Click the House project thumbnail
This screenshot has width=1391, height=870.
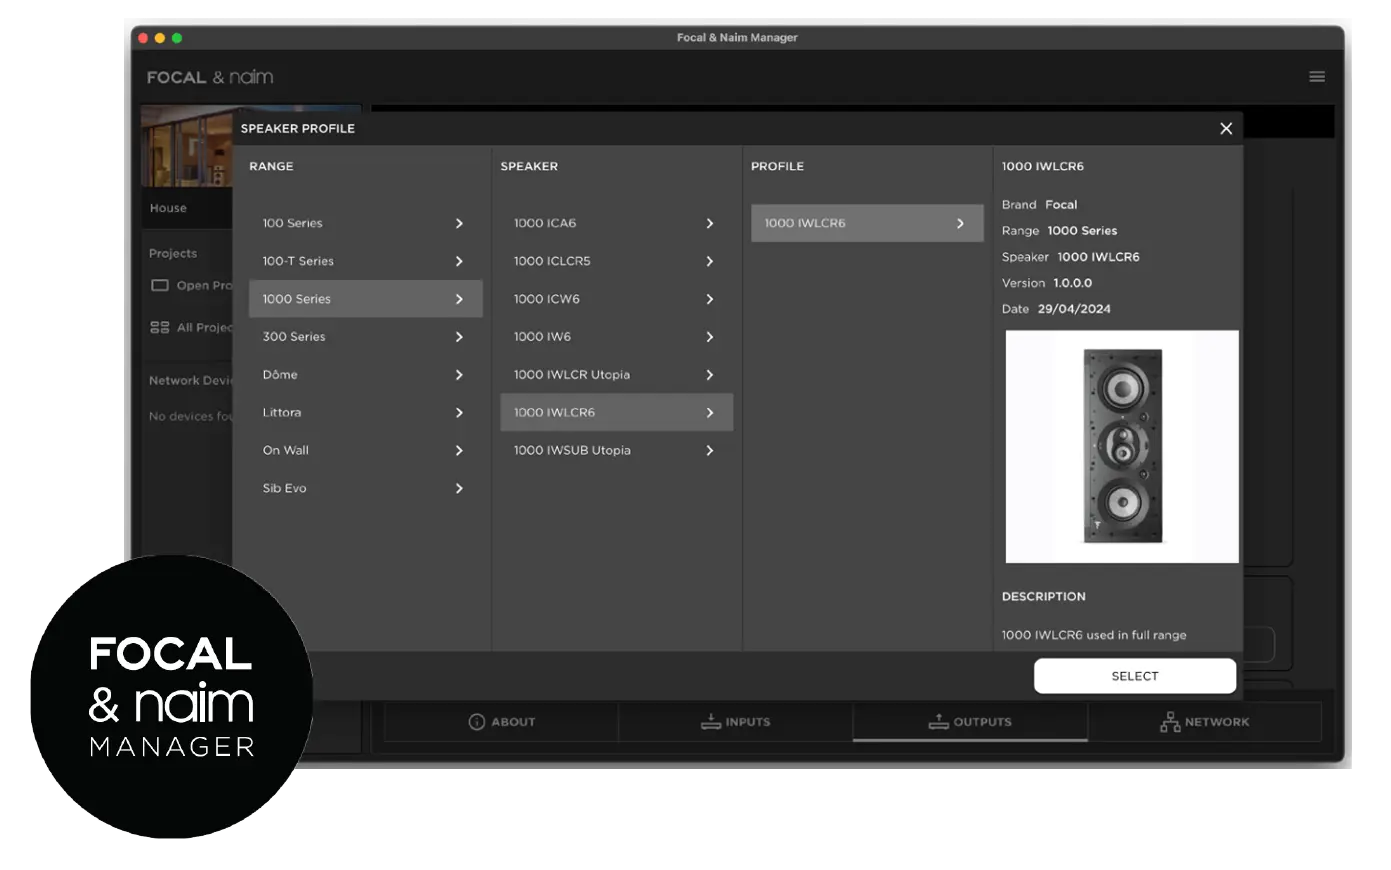(187, 146)
